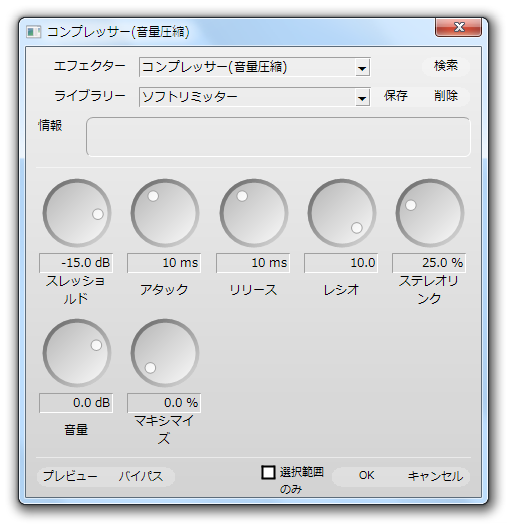Toggle the バイパス bypass button

pyautogui.click(x=141, y=476)
